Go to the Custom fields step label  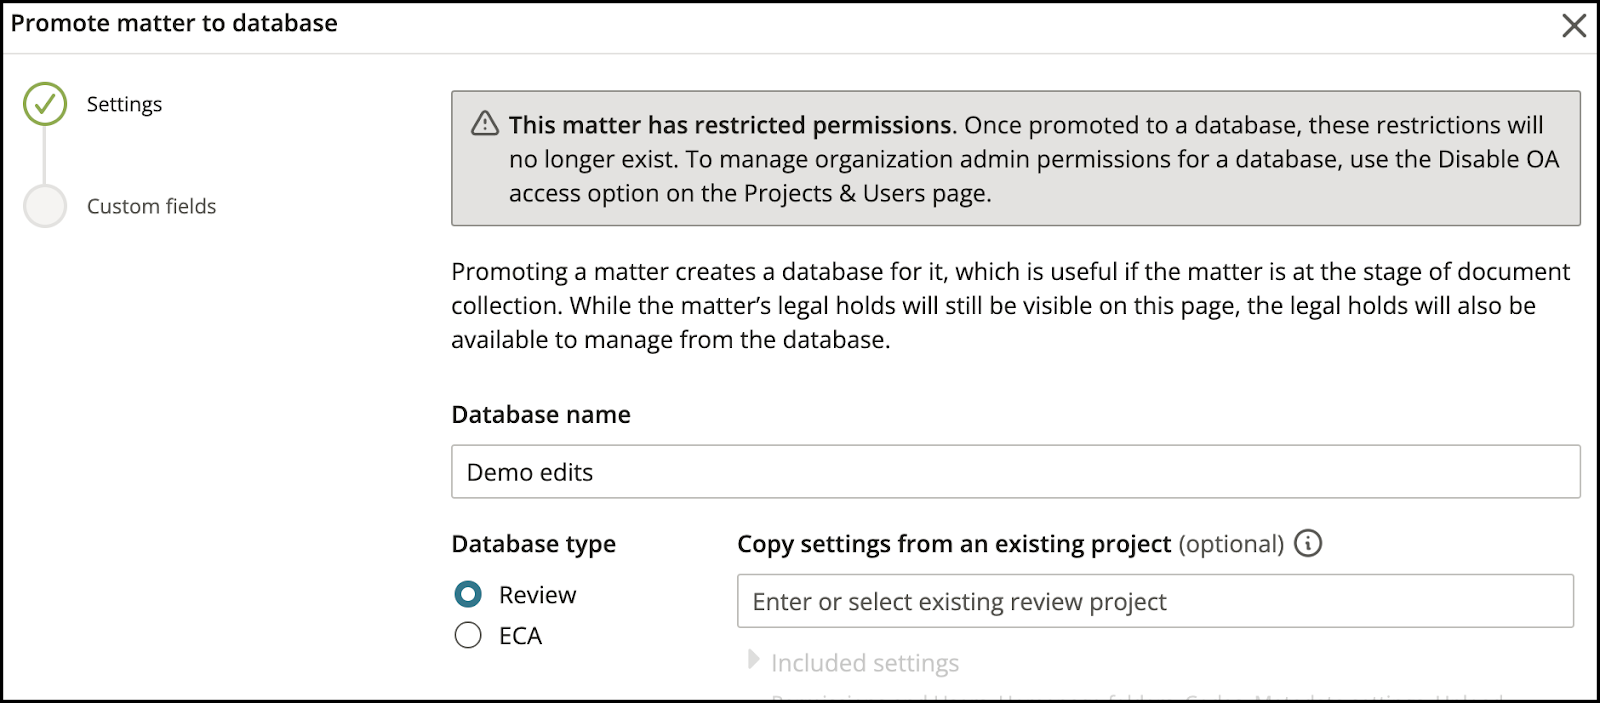[x=151, y=206]
